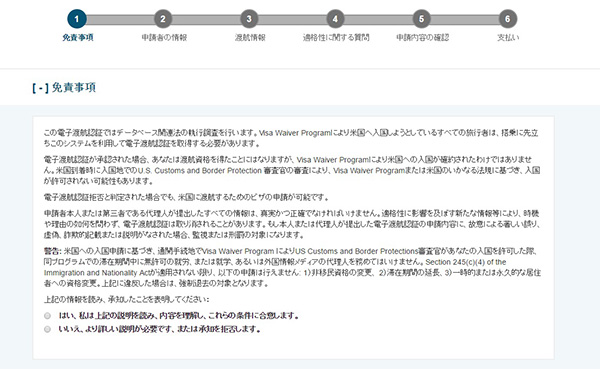Image resolution: width=600 pixels, height=369 pixels.
Task: Click the step 5 circle icon
Action: point(421,19)
